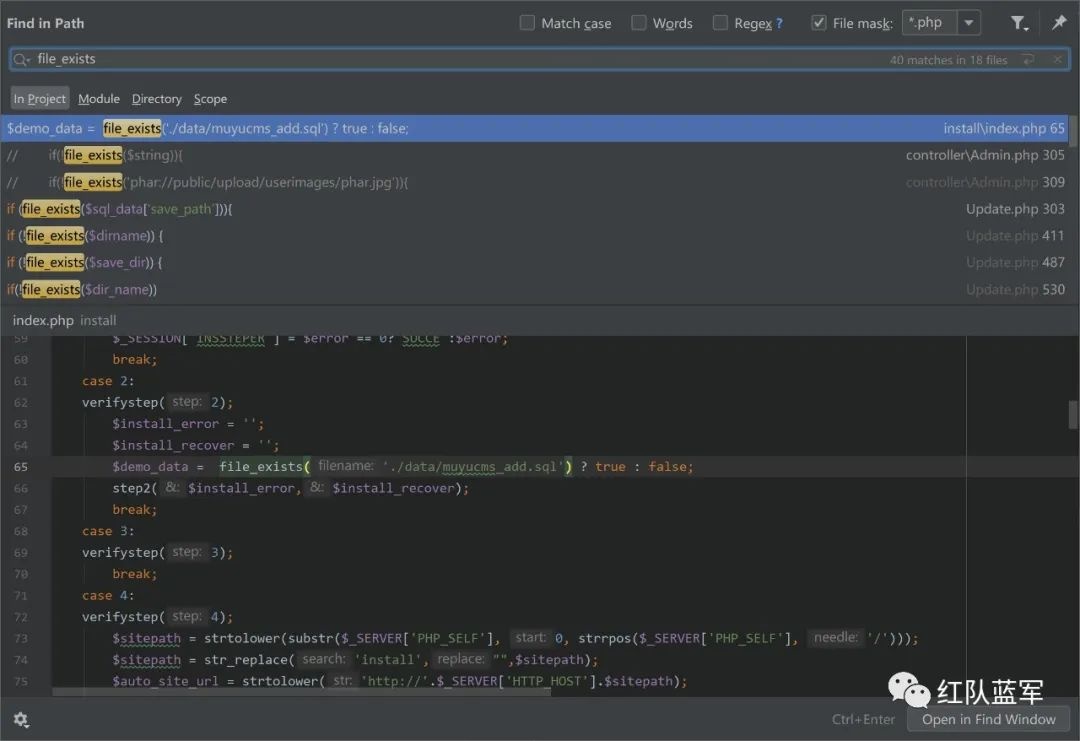Pin the Find in Path window
The image size is (1080, 741).
click(1059, 23)
